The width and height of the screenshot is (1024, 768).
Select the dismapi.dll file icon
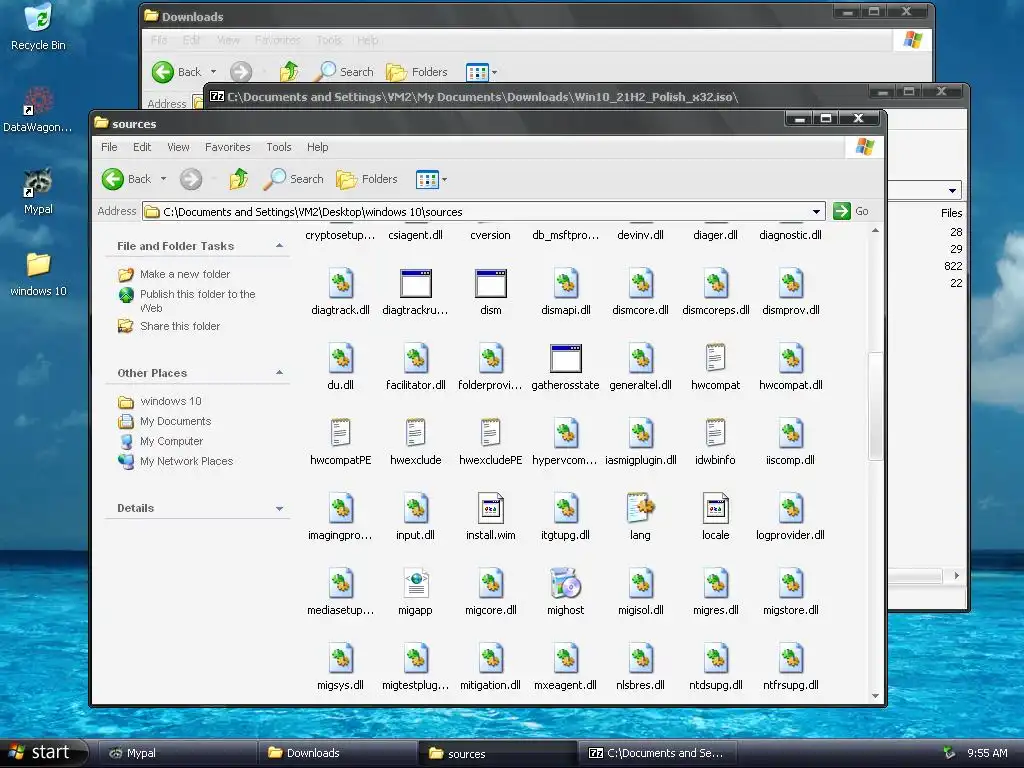pyautogui.click(x=566, y=283)
